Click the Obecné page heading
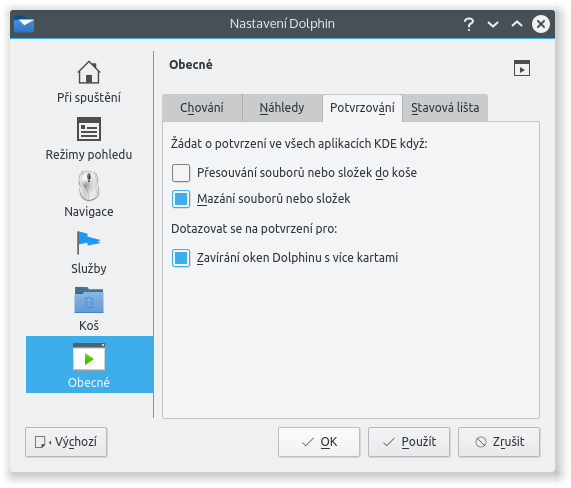The height and width of the screenshot is (488, 571). coord(191,64)
